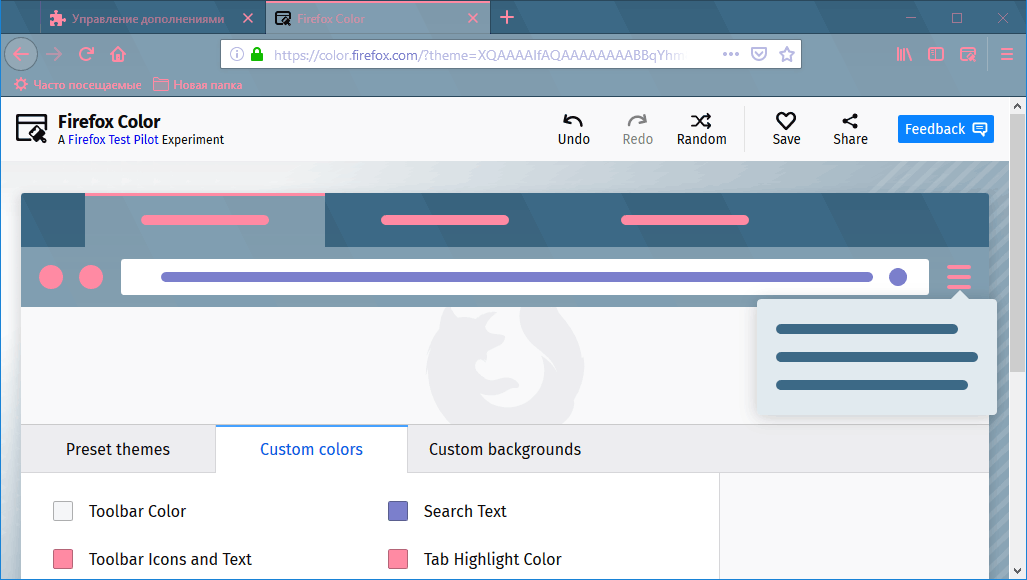Follow the Firefox Test Pilot link
This screenshot has width=1027, height=580.
pyautogui.click(x=113, y=139)
